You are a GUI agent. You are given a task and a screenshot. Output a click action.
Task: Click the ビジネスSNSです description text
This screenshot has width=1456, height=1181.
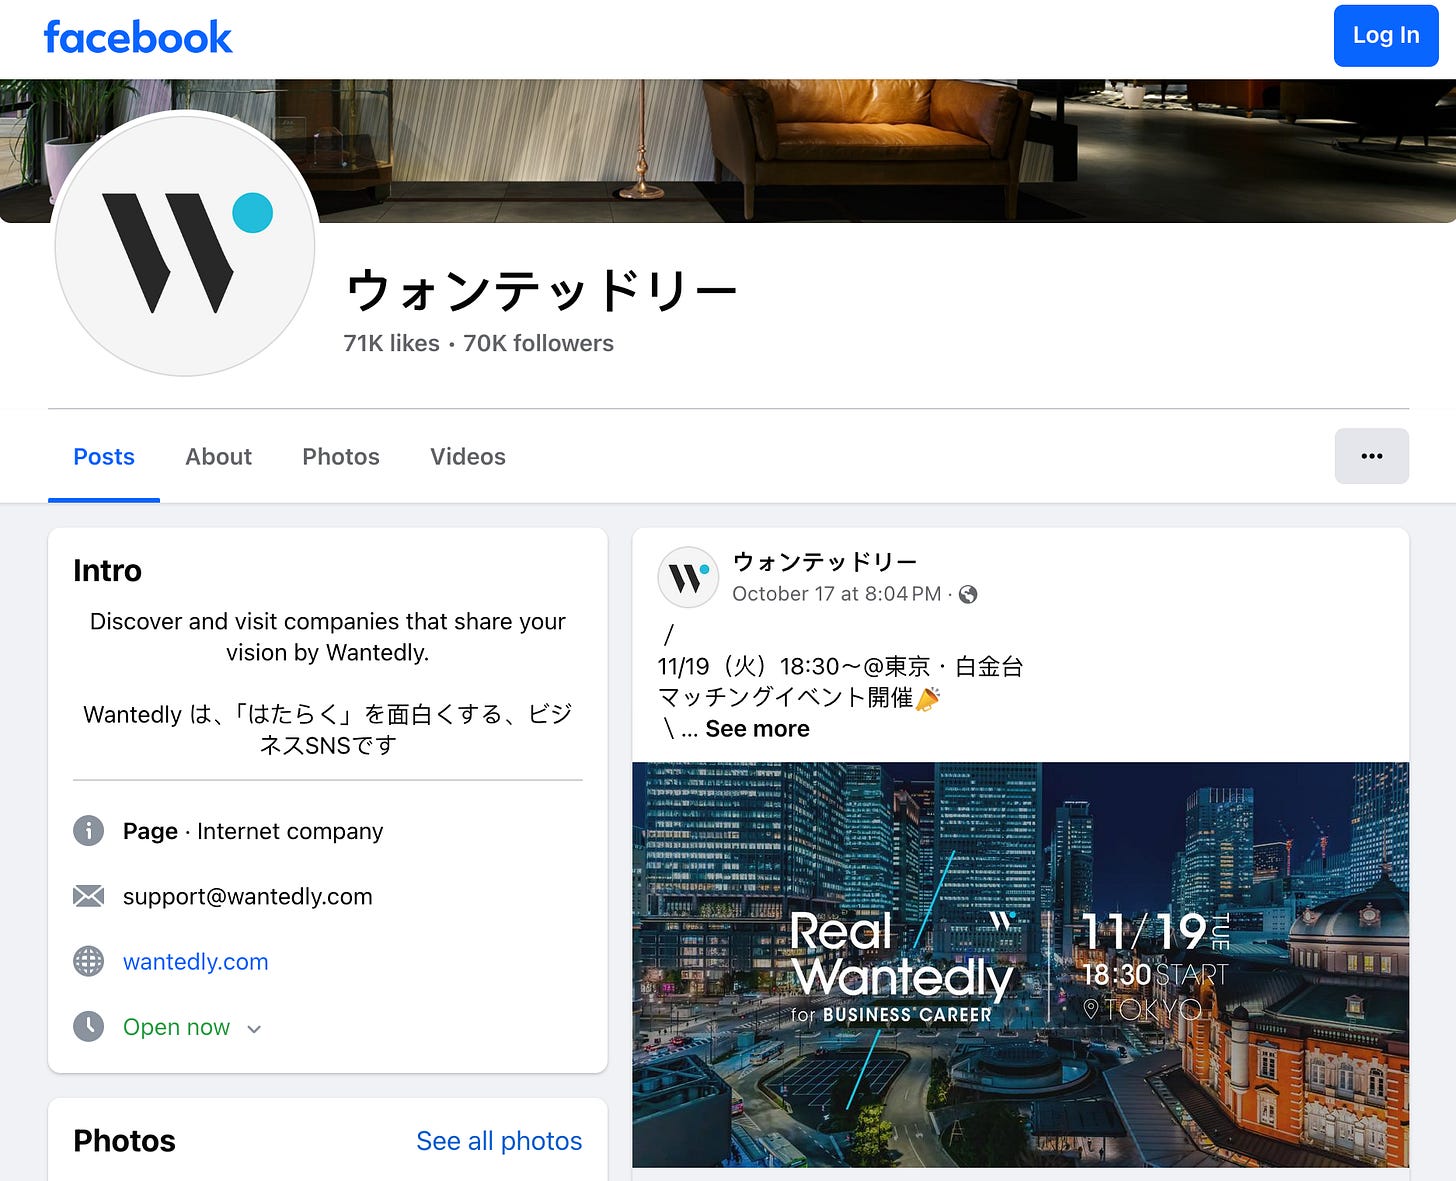[x=328, y=730]
